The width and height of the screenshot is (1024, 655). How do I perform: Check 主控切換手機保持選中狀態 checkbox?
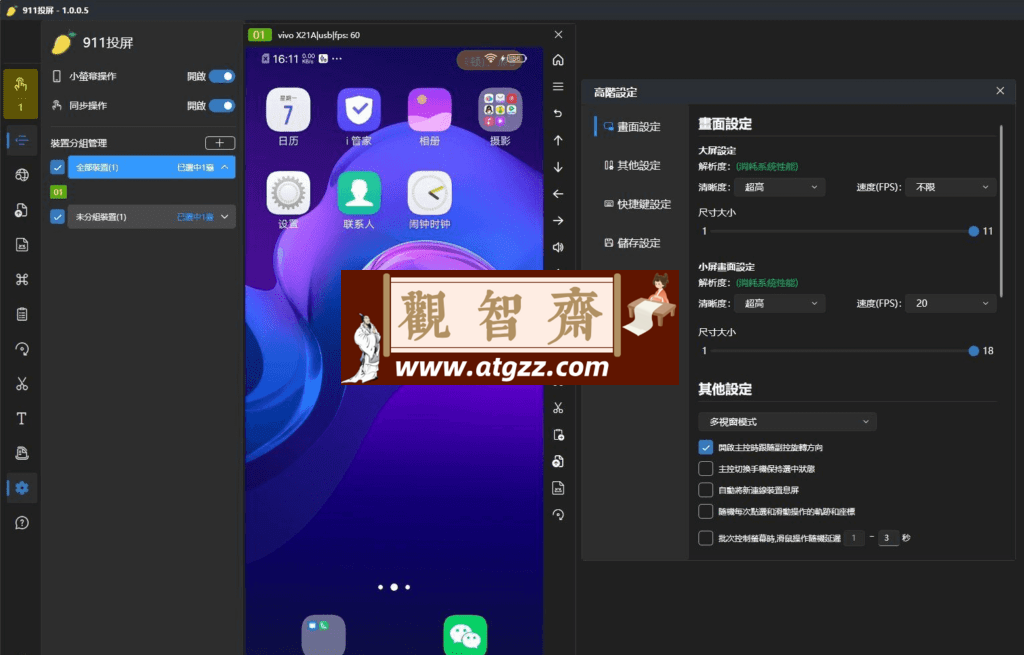[x=705, y=469]
